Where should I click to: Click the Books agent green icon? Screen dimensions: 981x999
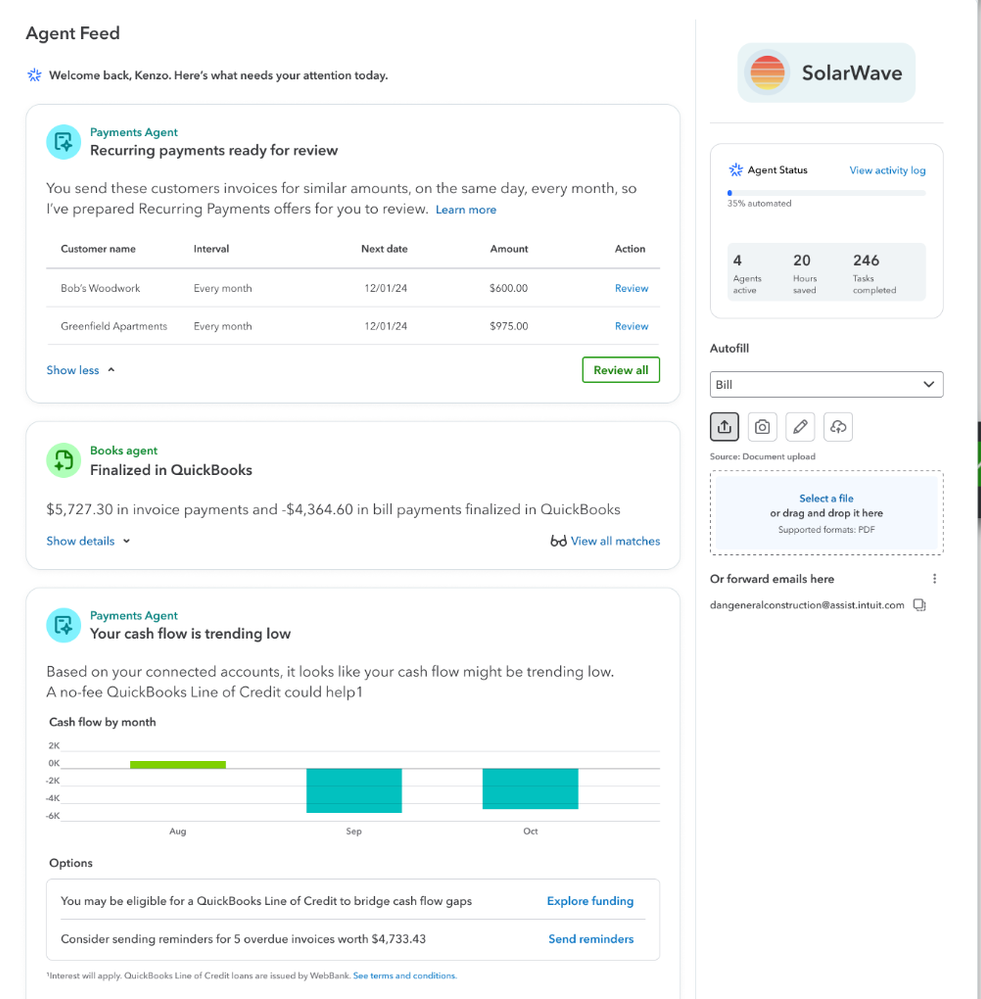(x=63, y=460)
